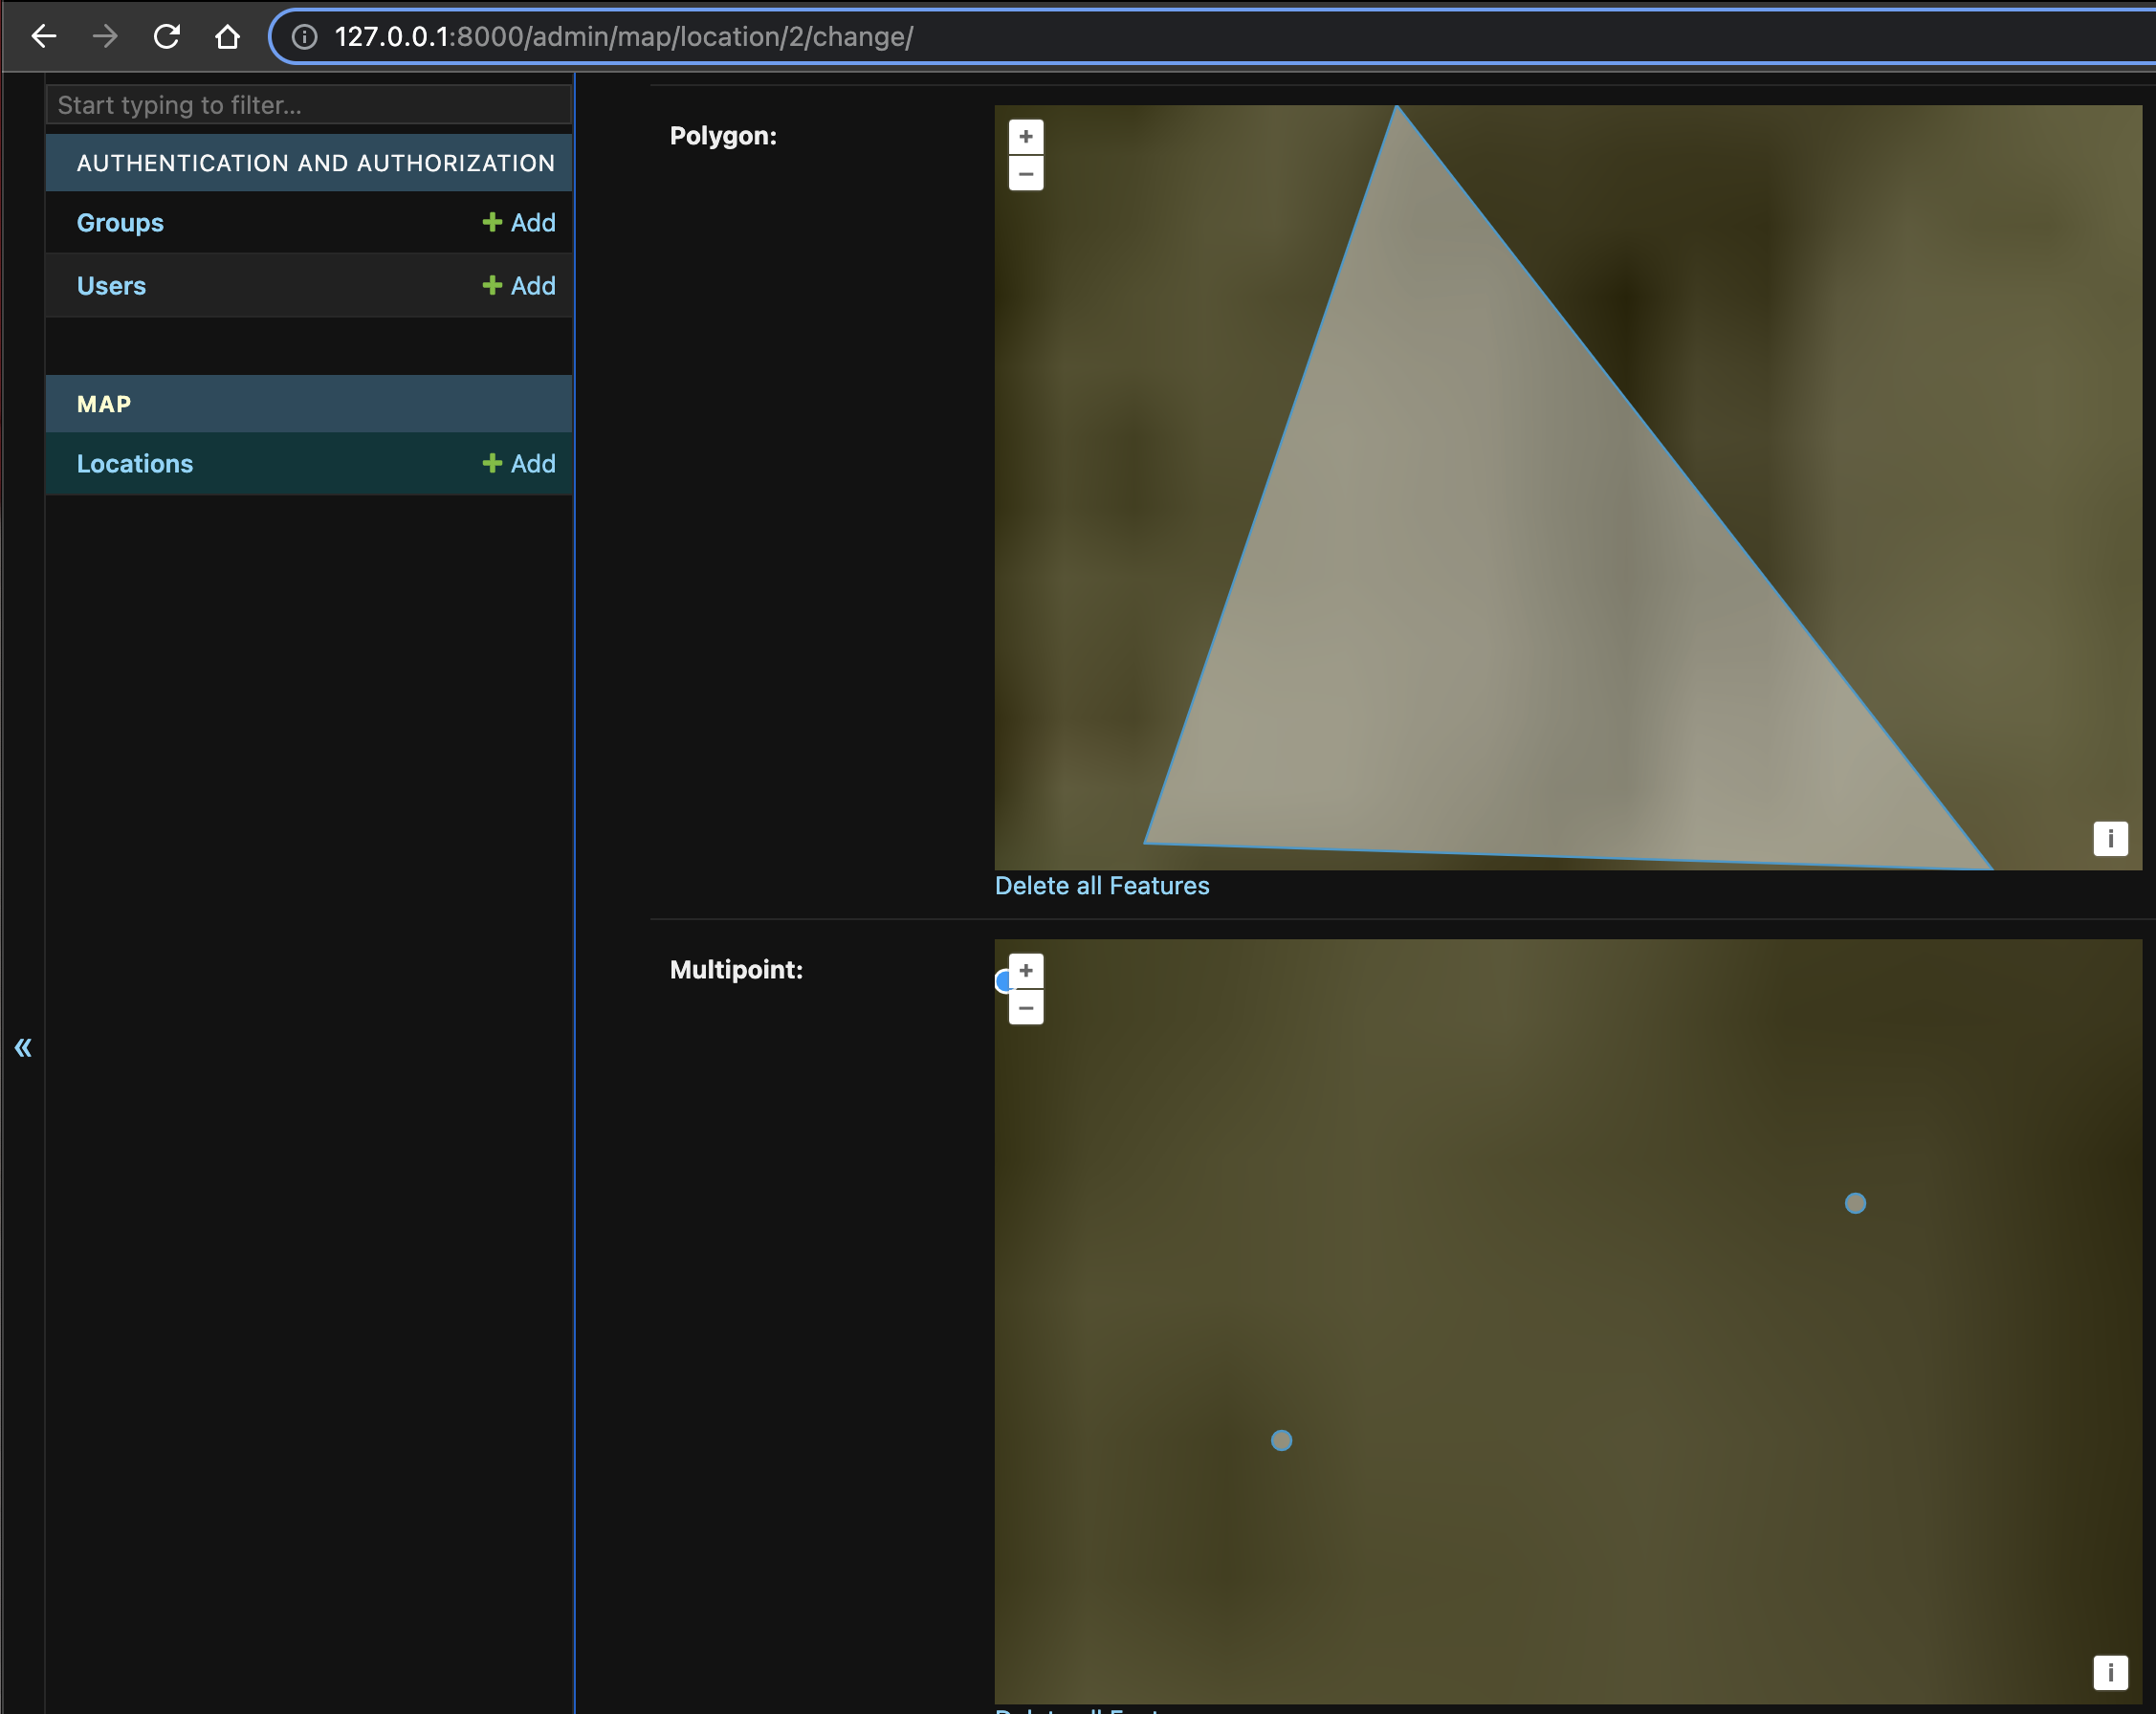Image resolution: width=2156 pixels, height=1714 pixels.
Task: Zoom out on the Multipoint map
Action: pos(1026,1008)
